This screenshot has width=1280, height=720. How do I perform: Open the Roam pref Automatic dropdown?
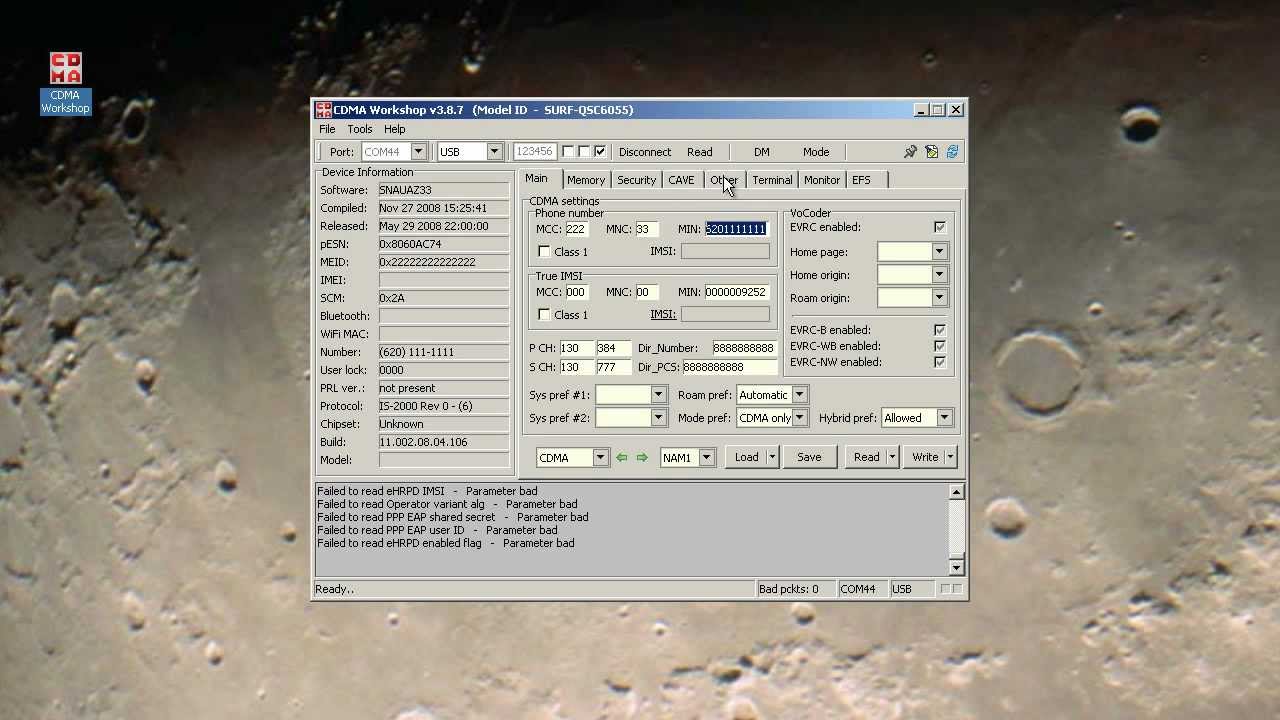799,395
